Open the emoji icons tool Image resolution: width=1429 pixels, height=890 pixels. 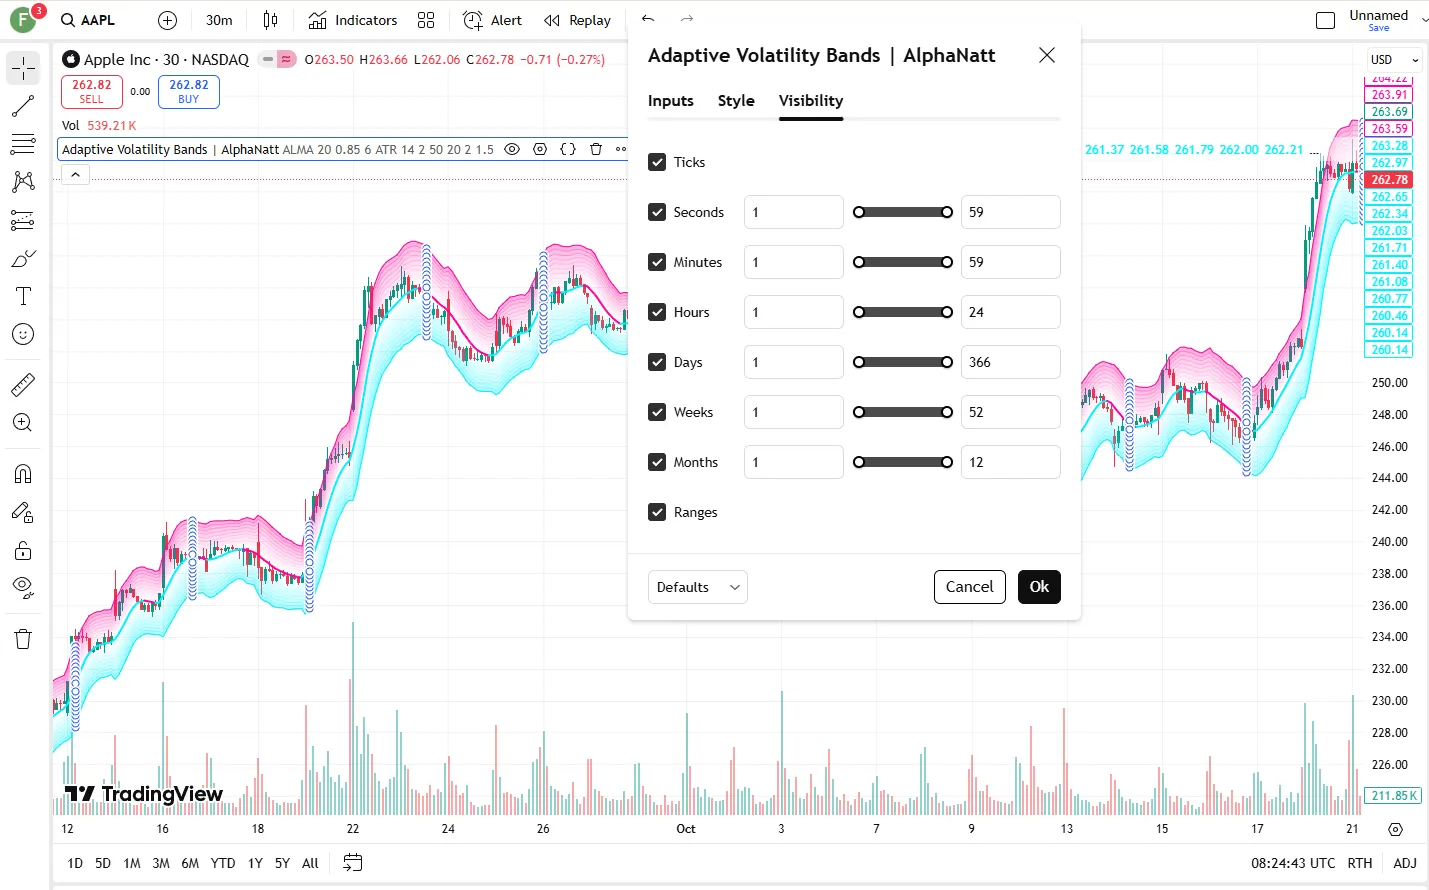coord(23,334)
